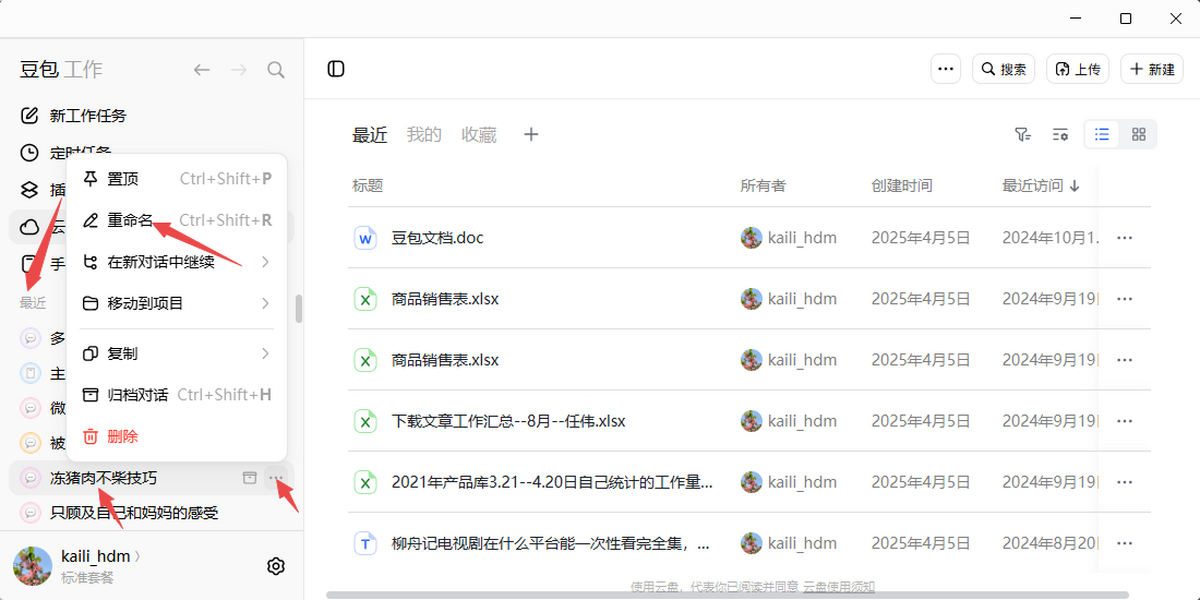Add a new tab with the plus icon
Image resolution: width=1200 pixels, height=600 pixels.
531,135
